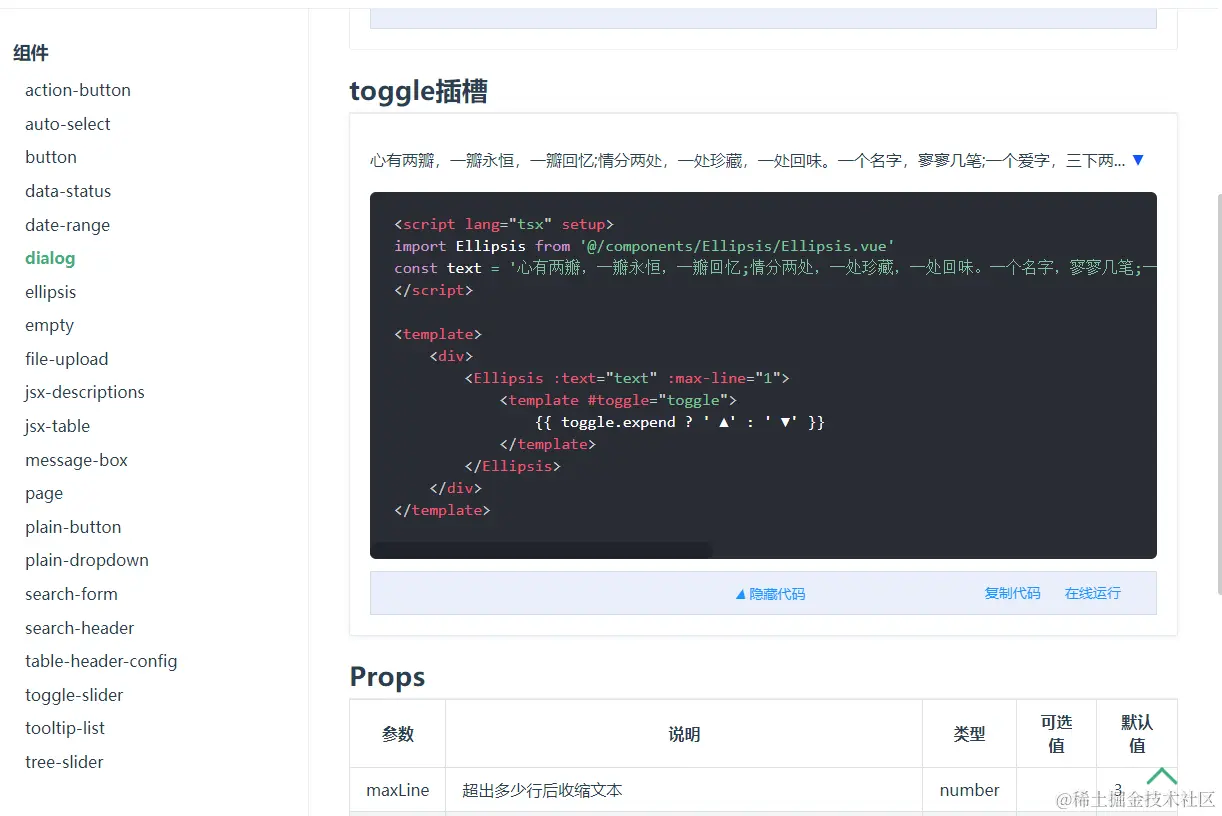Viewport: 1222px width, 816px height.
Task: Click the code block horizontal scrollbar
Action: pyautogui.click(x=541, y=550)
